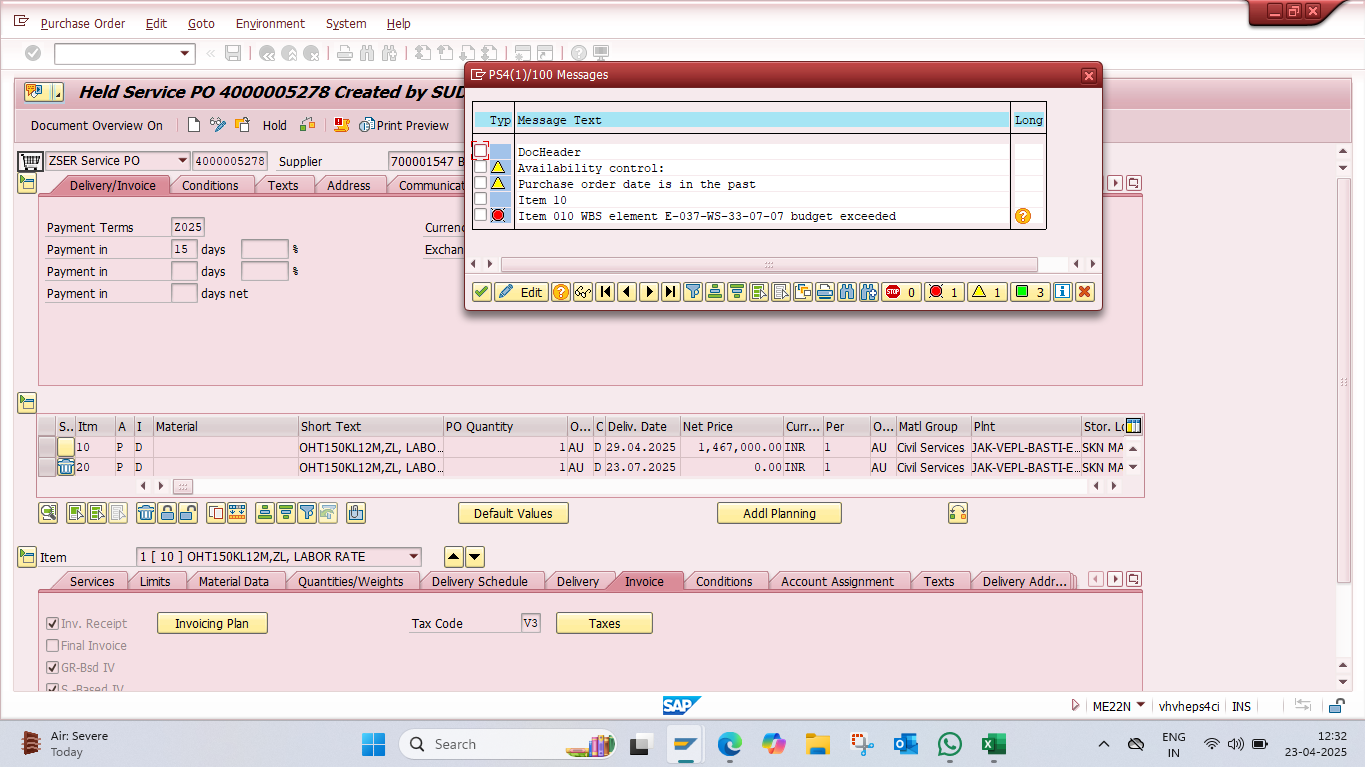
Task: Check the box for budget exceeded message row
Action: (481, 215)
